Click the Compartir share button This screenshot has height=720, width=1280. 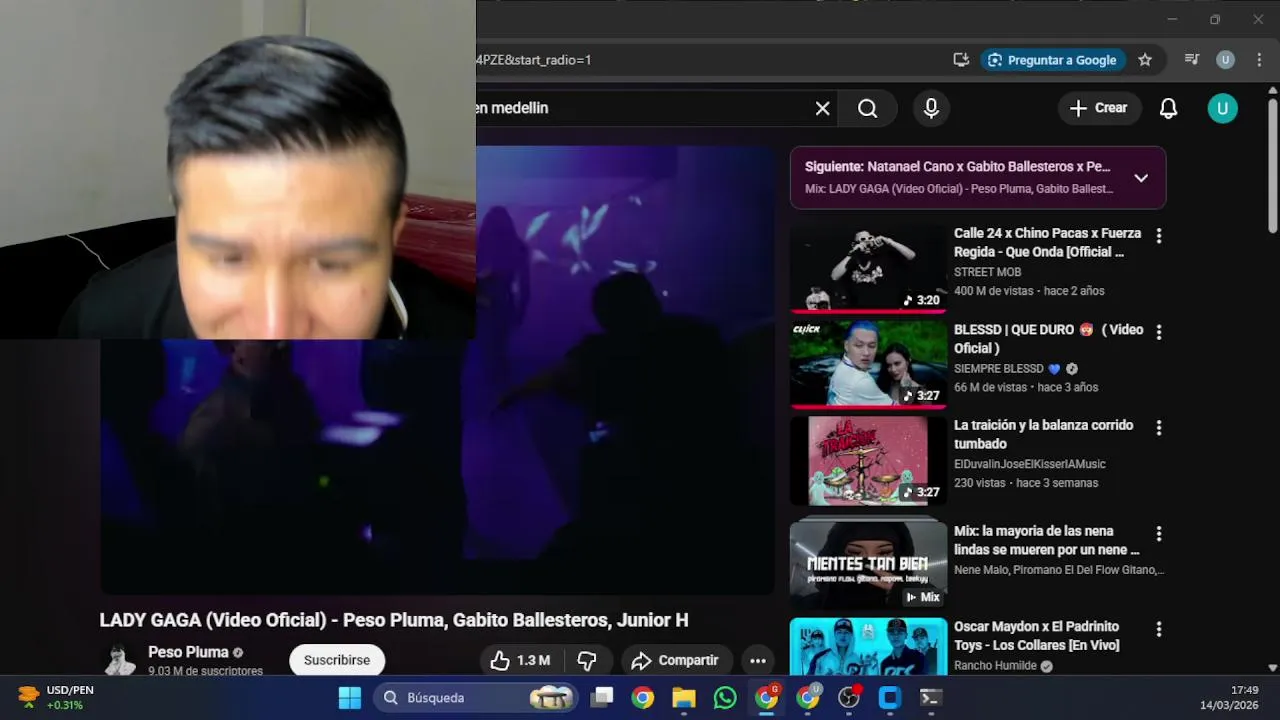[676, 660]
